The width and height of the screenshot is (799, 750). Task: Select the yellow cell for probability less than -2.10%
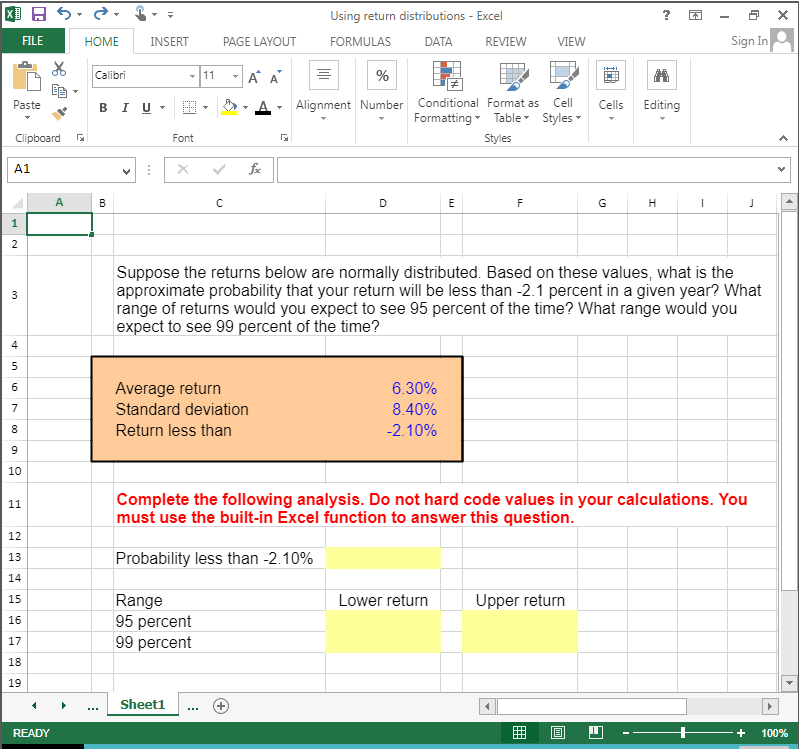coord(383,558)
